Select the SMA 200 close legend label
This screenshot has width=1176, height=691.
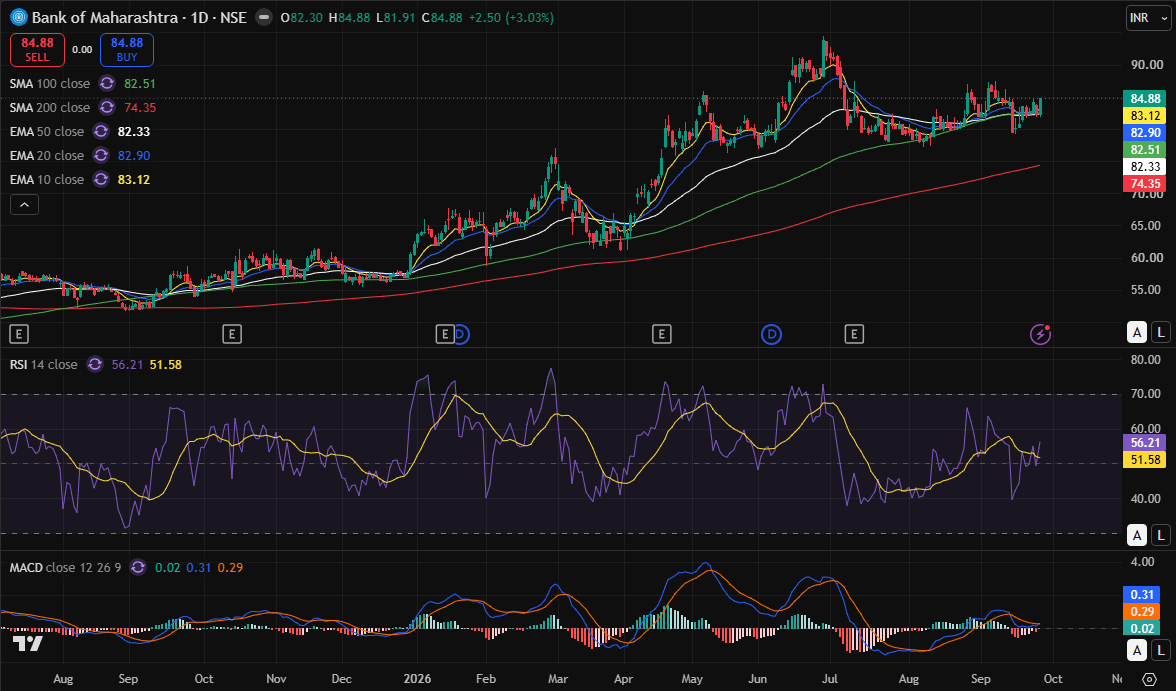[50, 107]
